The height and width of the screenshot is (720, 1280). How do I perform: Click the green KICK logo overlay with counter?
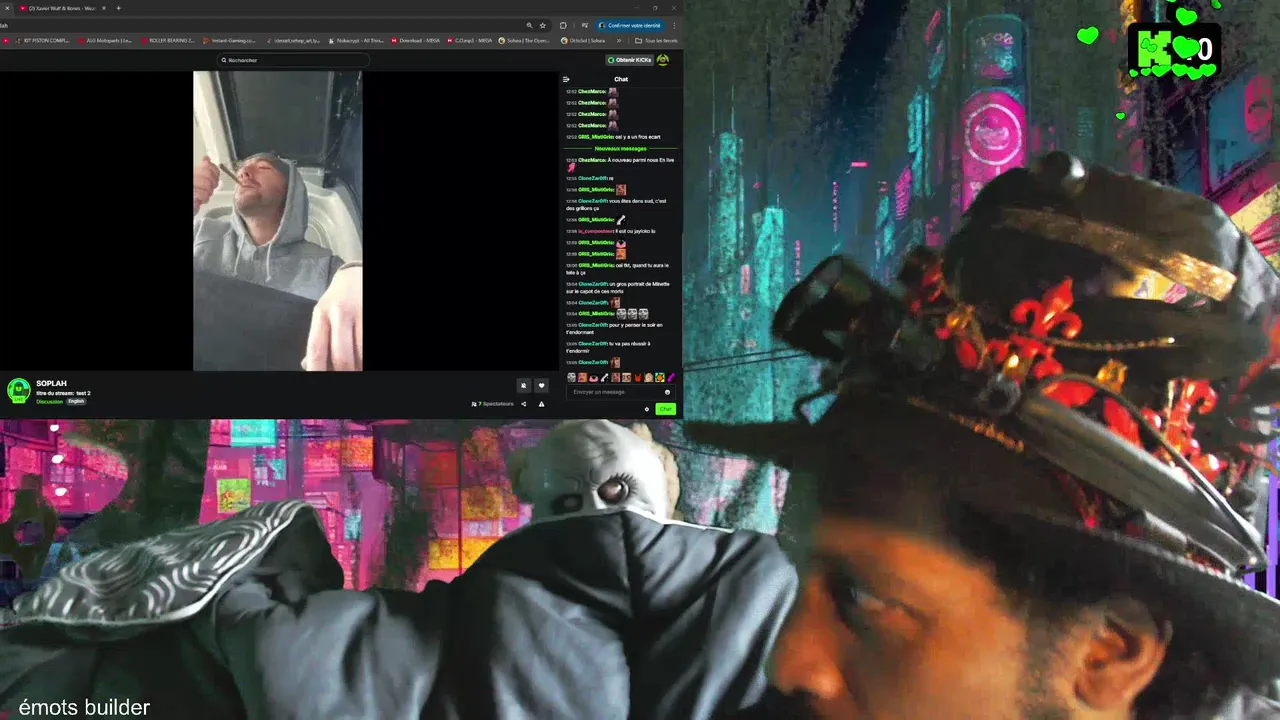pos(1172,49)
